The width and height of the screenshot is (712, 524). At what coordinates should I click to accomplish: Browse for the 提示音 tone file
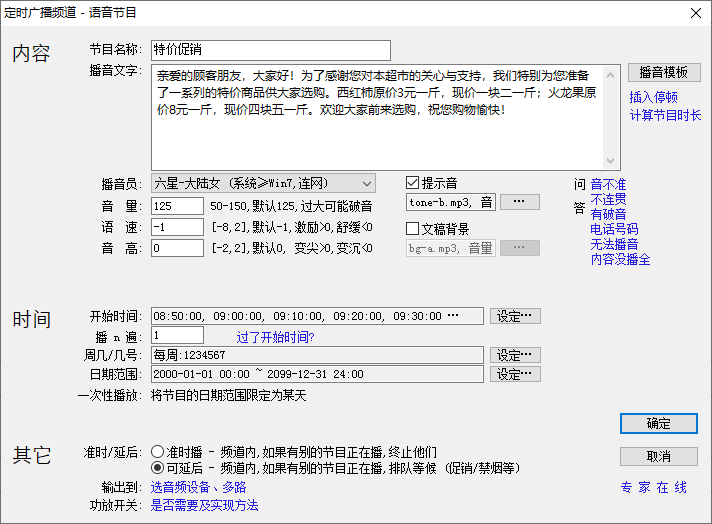519,202
